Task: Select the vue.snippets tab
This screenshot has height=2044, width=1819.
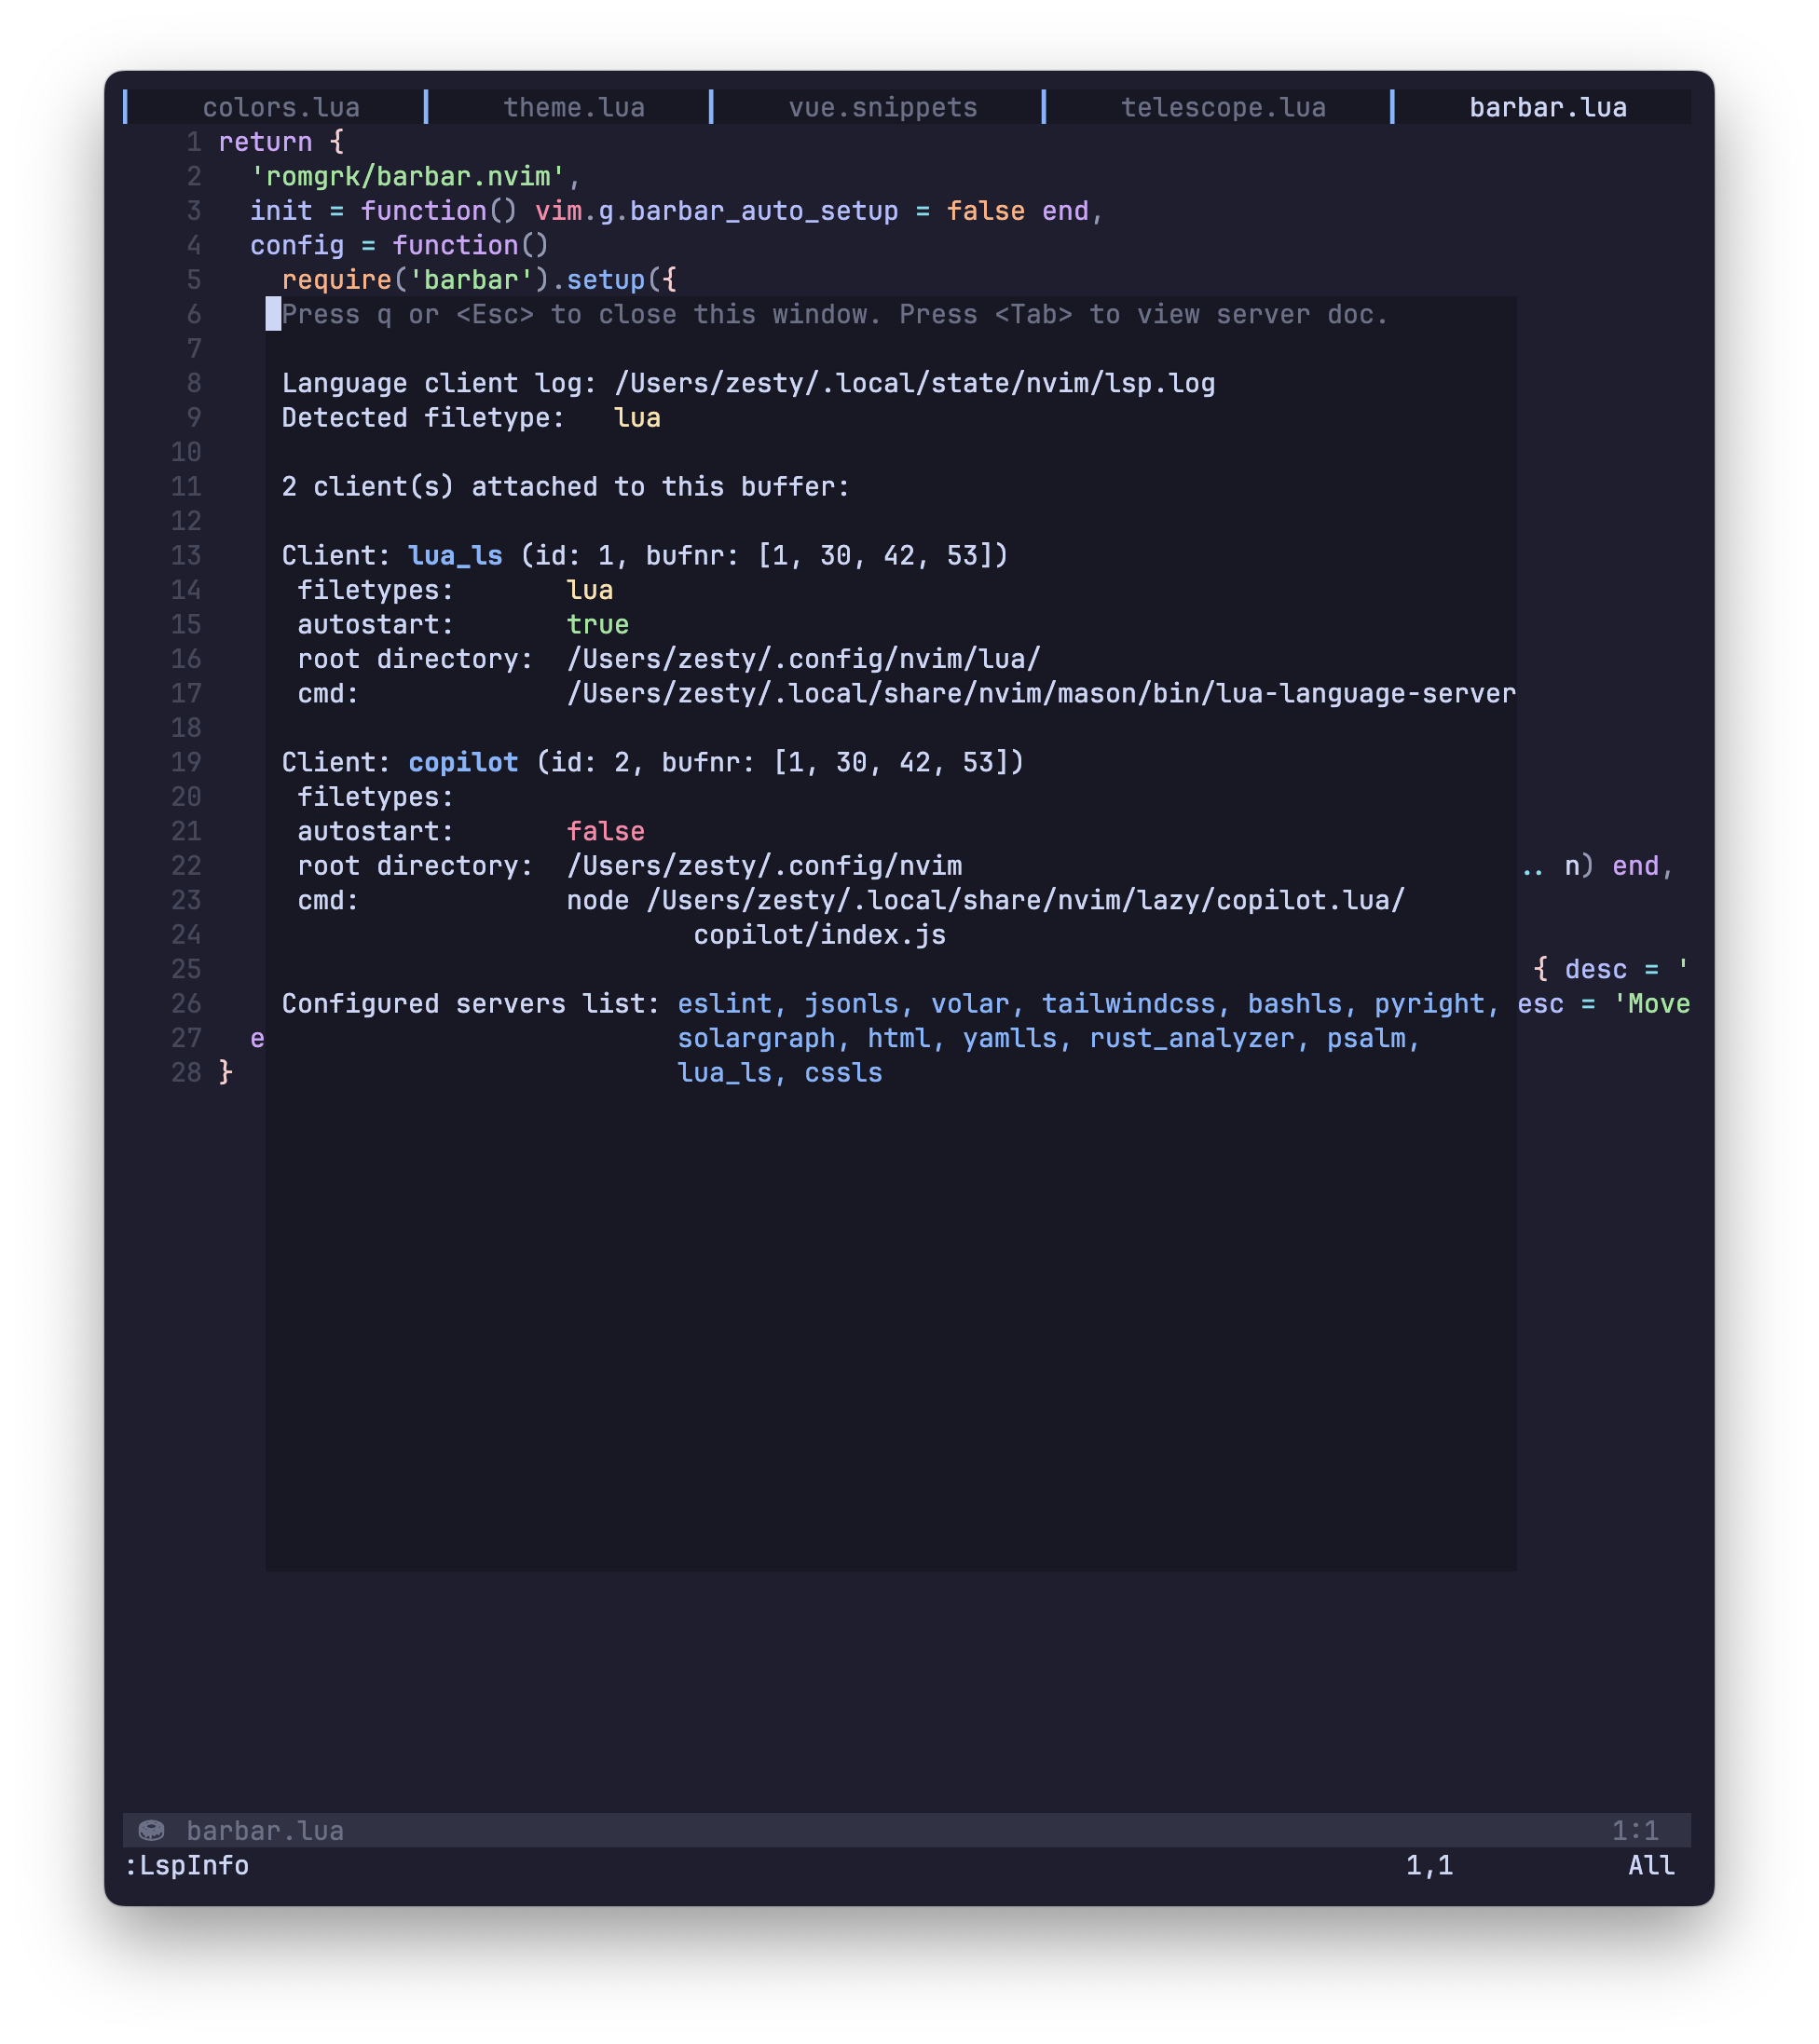Action: tap(882, 107)
